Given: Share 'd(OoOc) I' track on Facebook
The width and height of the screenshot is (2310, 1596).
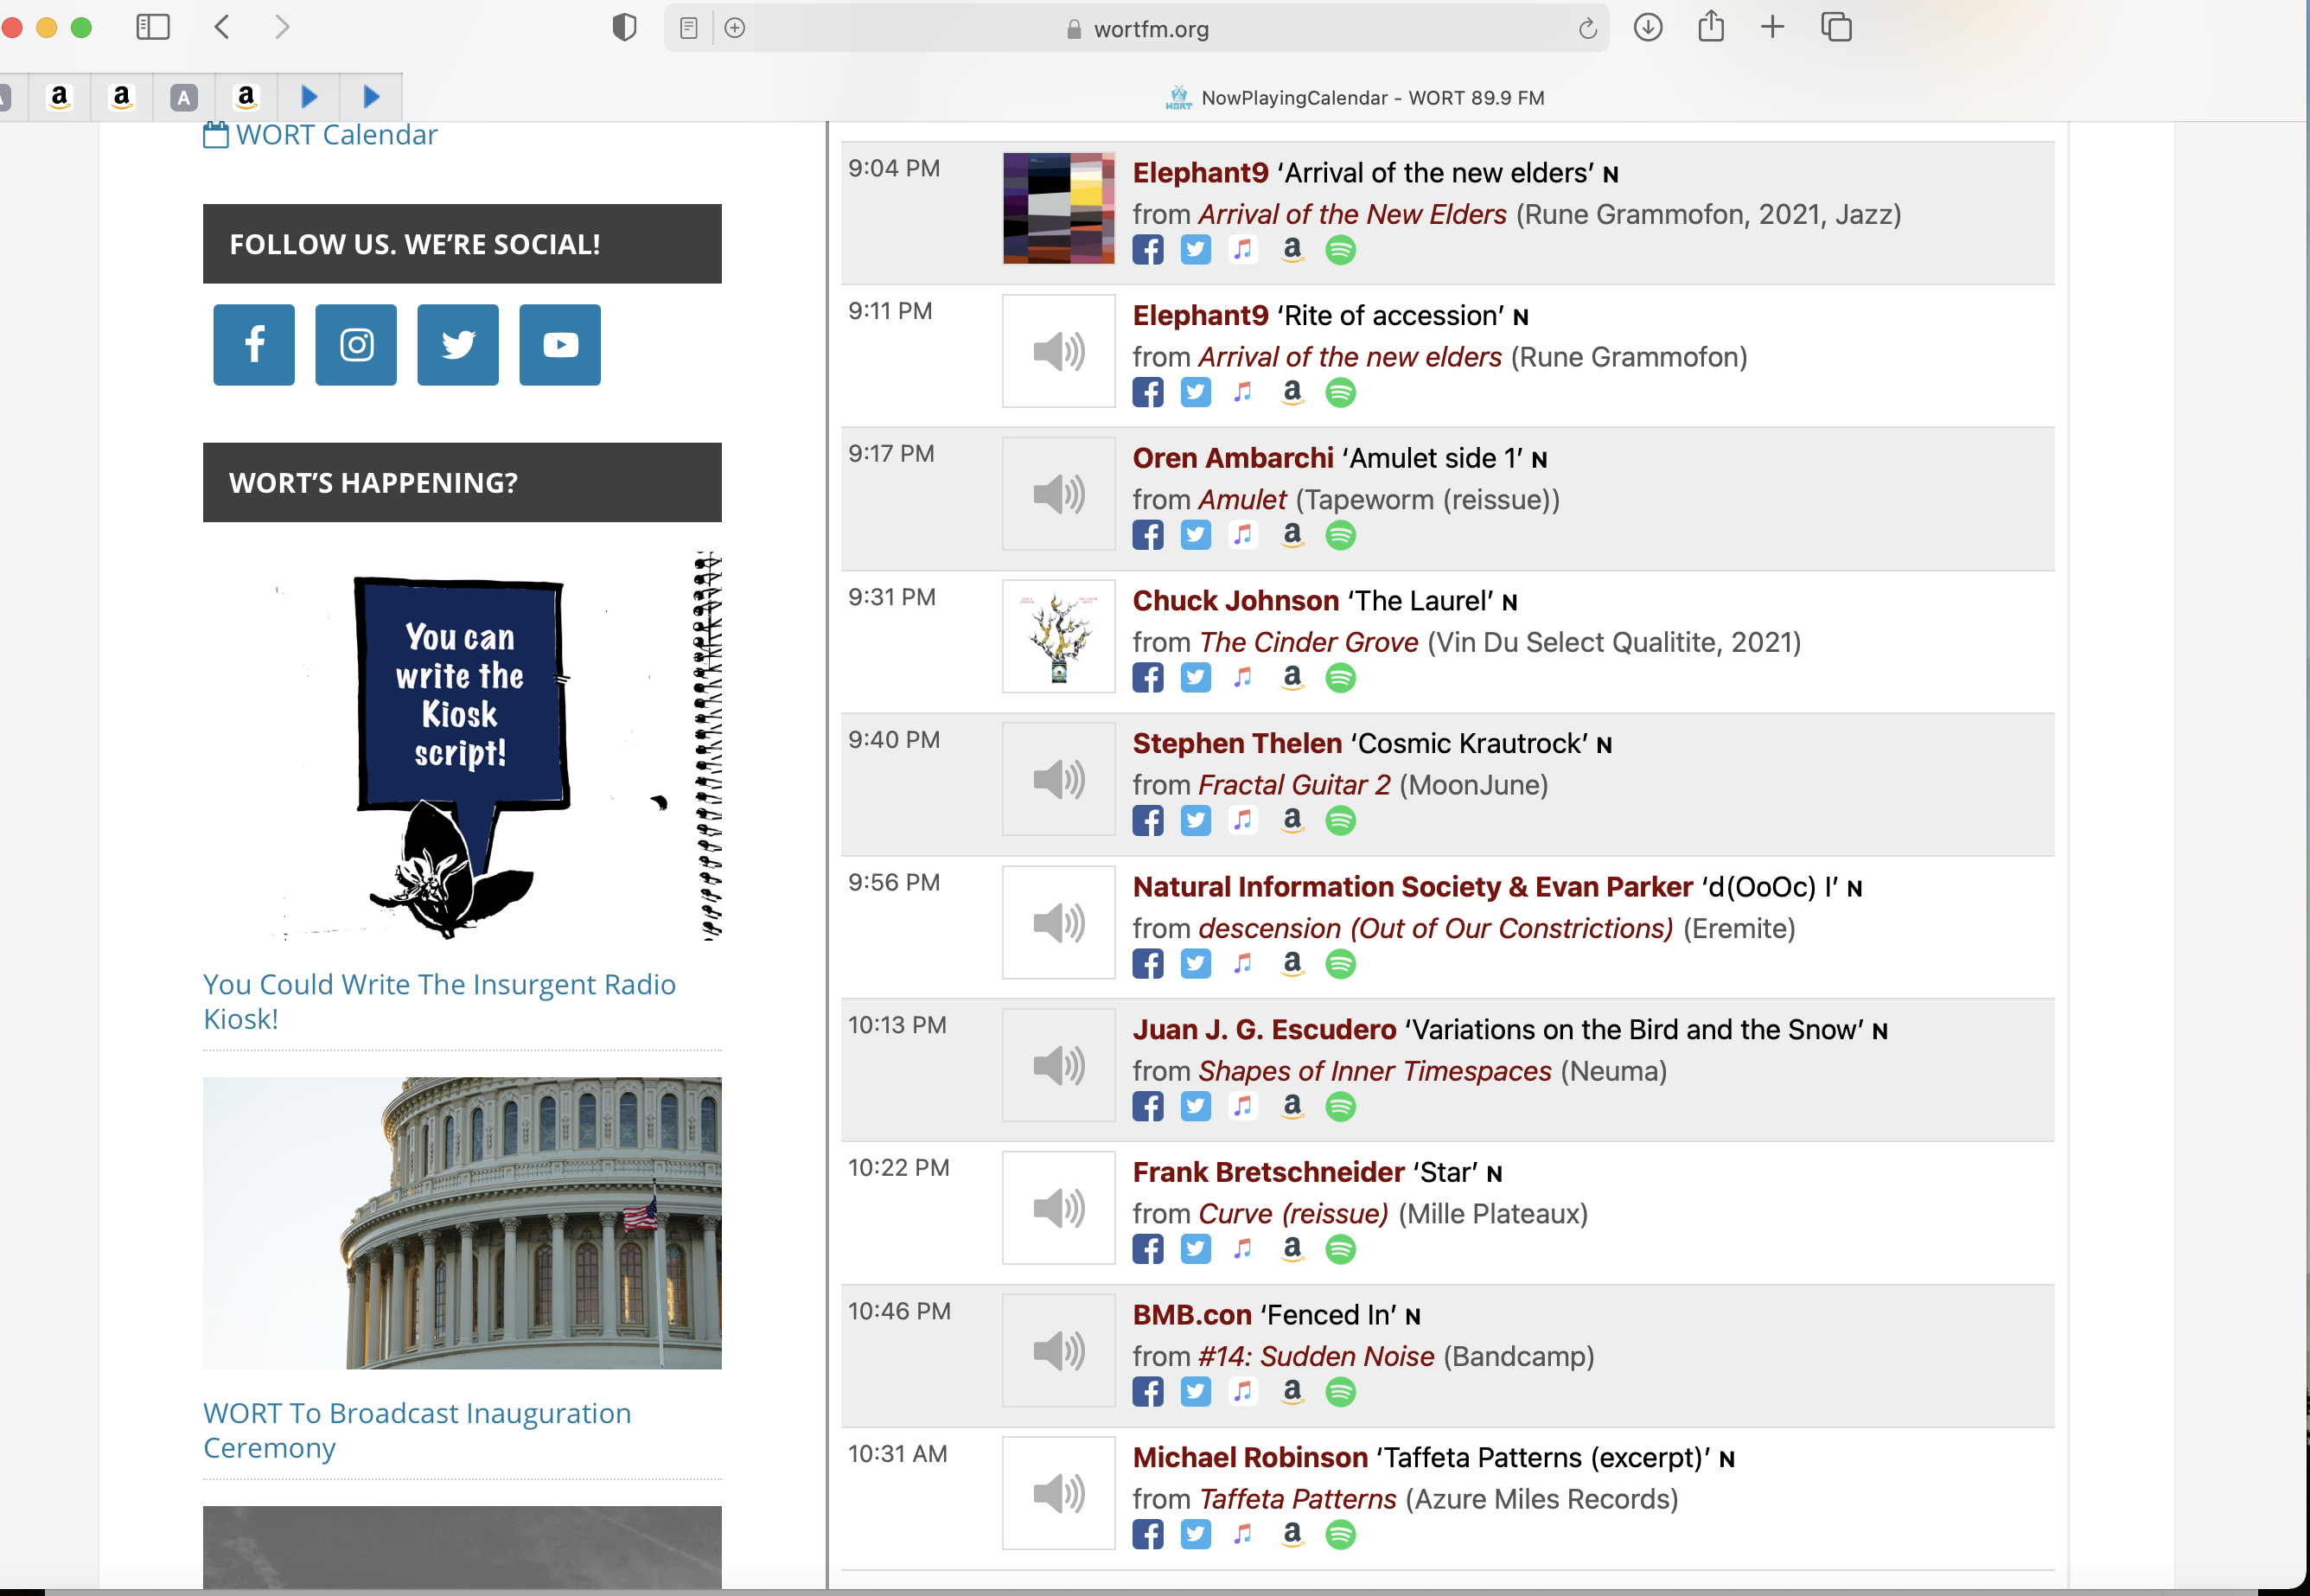Looking at the screenshot, I should tap(1148, 964).
